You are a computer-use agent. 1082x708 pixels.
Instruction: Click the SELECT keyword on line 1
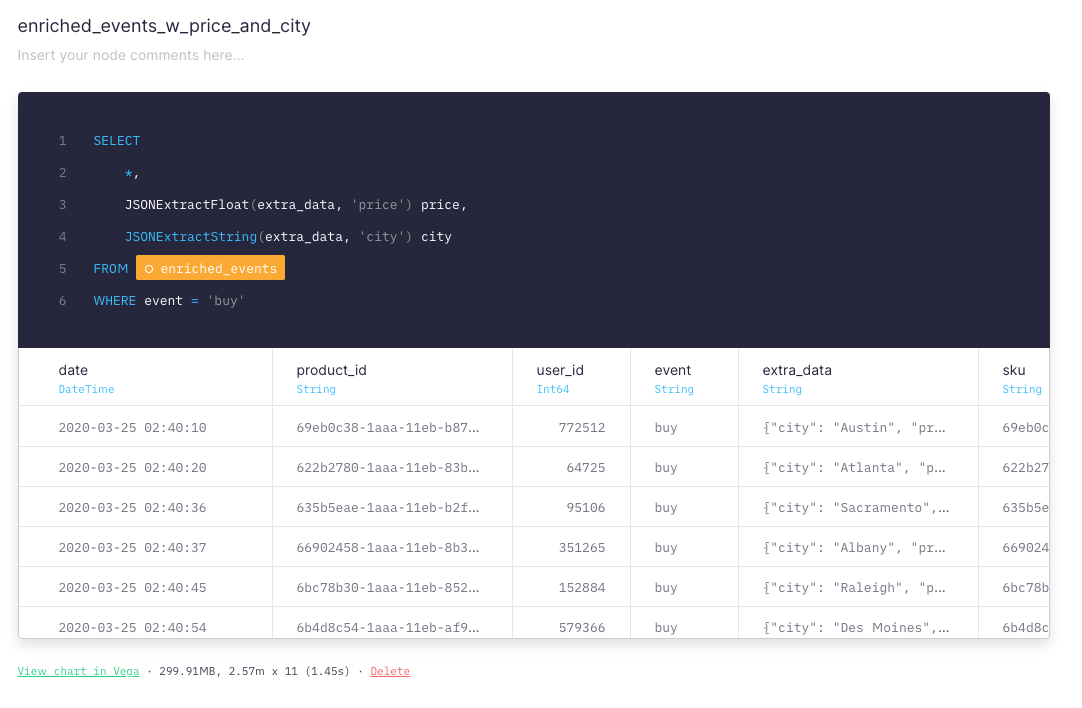click(117, 141)
